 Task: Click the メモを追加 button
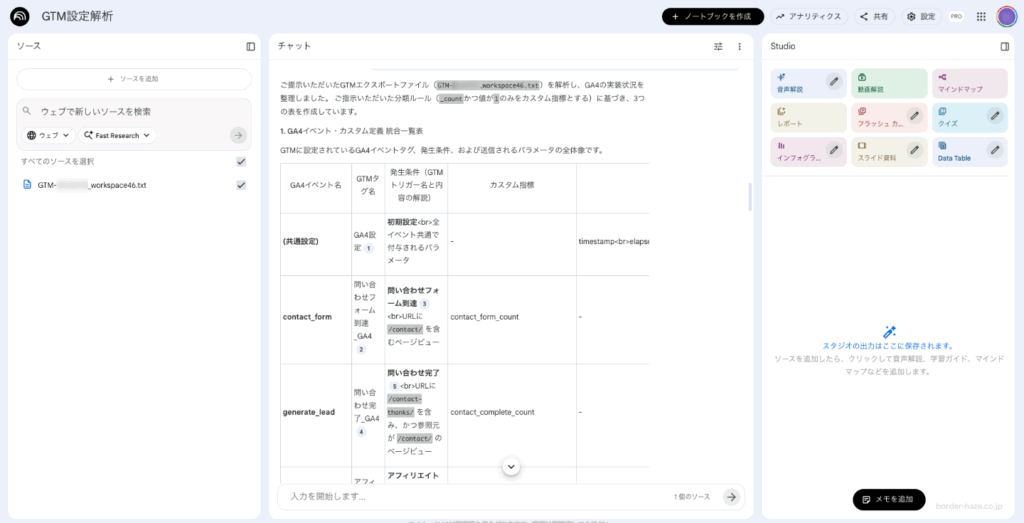pyautogui.click(x=888, y=499)
